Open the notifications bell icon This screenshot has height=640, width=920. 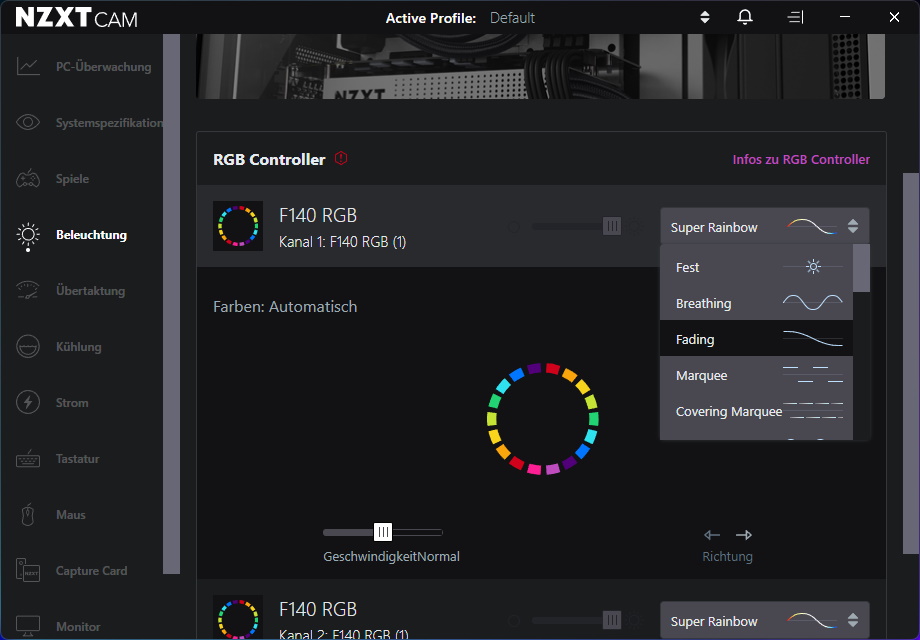(745, 18)
